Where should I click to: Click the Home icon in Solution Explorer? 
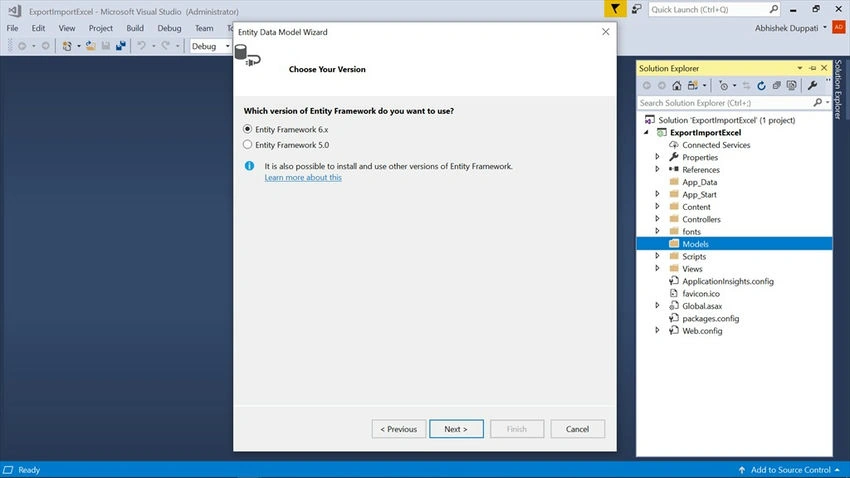(x=677, y=86)
